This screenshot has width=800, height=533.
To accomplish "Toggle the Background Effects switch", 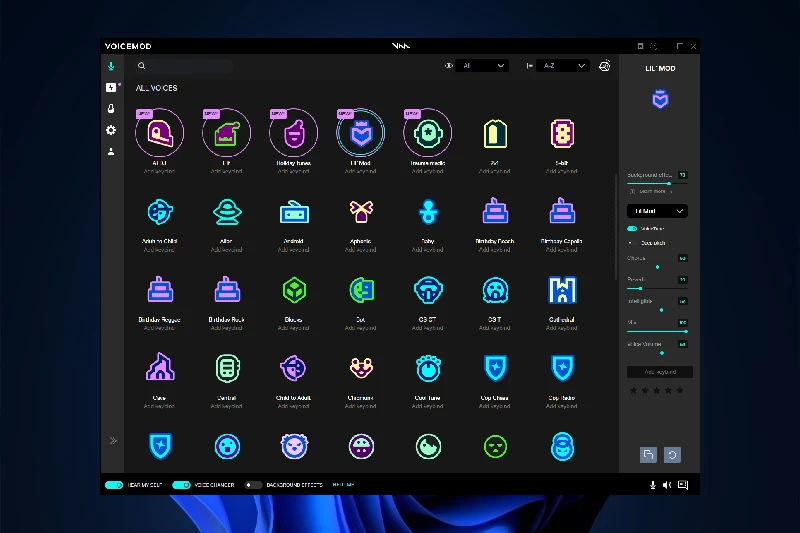I will (x=253, y=485).
